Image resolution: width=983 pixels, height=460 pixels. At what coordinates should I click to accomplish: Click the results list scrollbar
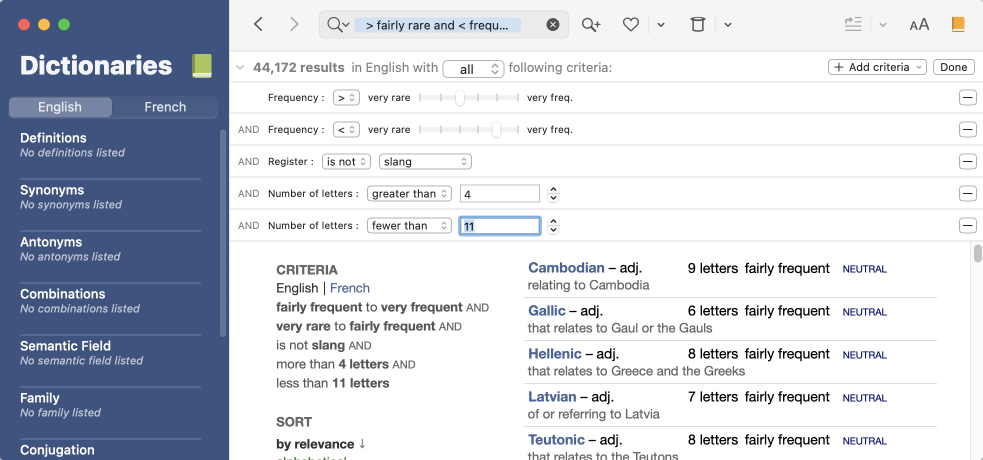tap(977, 254)
